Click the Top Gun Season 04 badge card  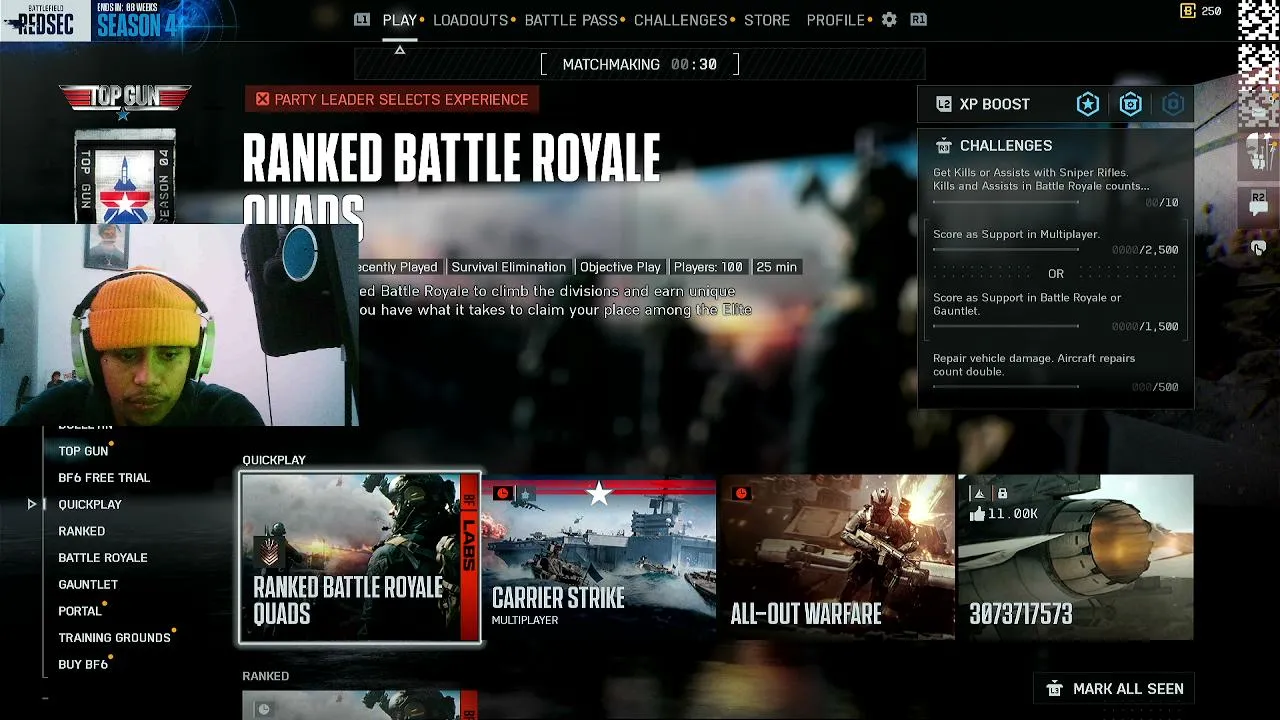125,176
